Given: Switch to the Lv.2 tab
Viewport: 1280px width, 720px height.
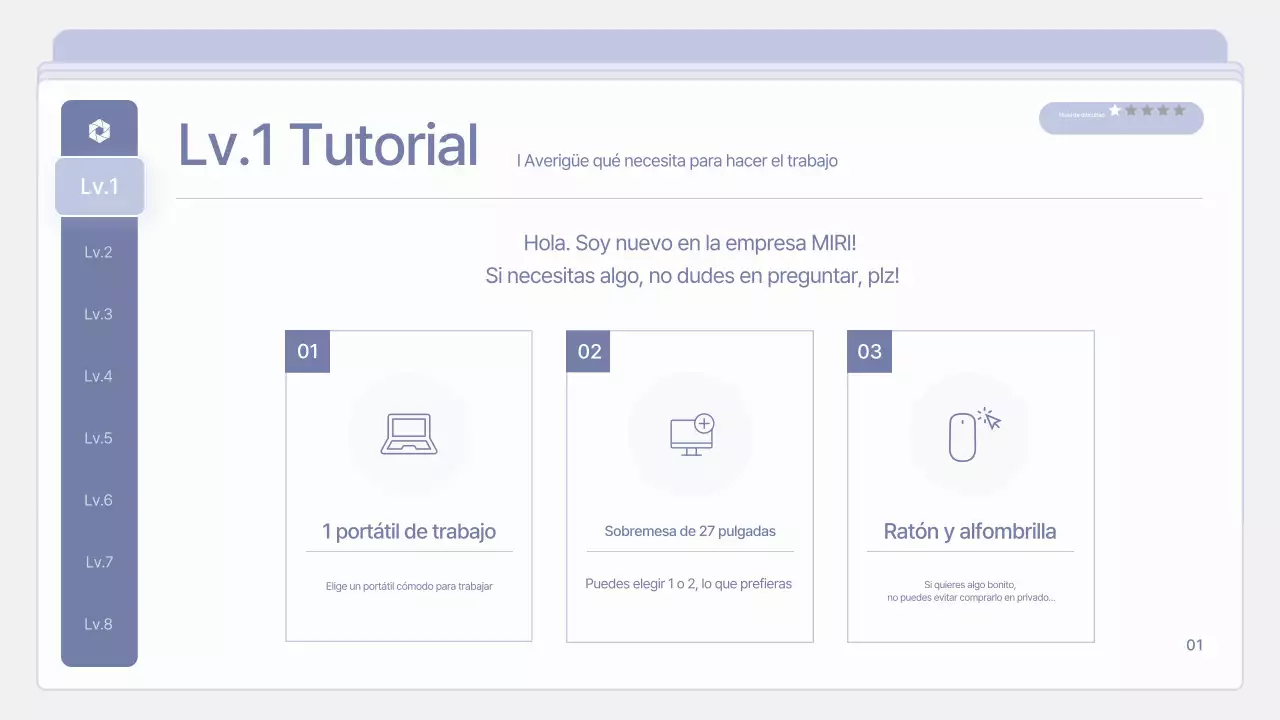Looking at the screenshot, I should click(98, 252).
